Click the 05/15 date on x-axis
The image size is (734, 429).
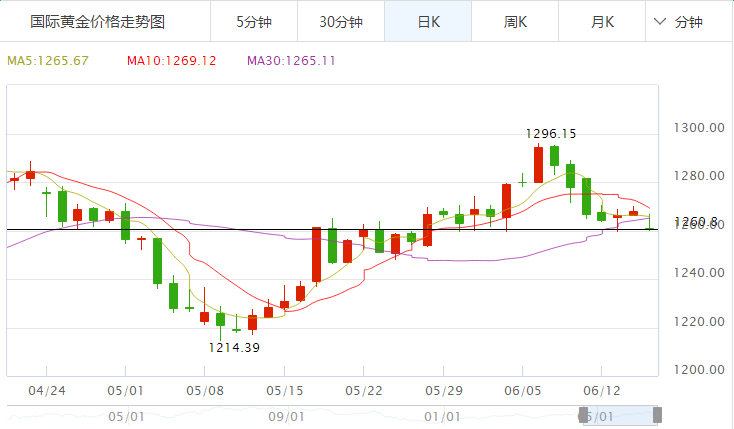(285, 389)
